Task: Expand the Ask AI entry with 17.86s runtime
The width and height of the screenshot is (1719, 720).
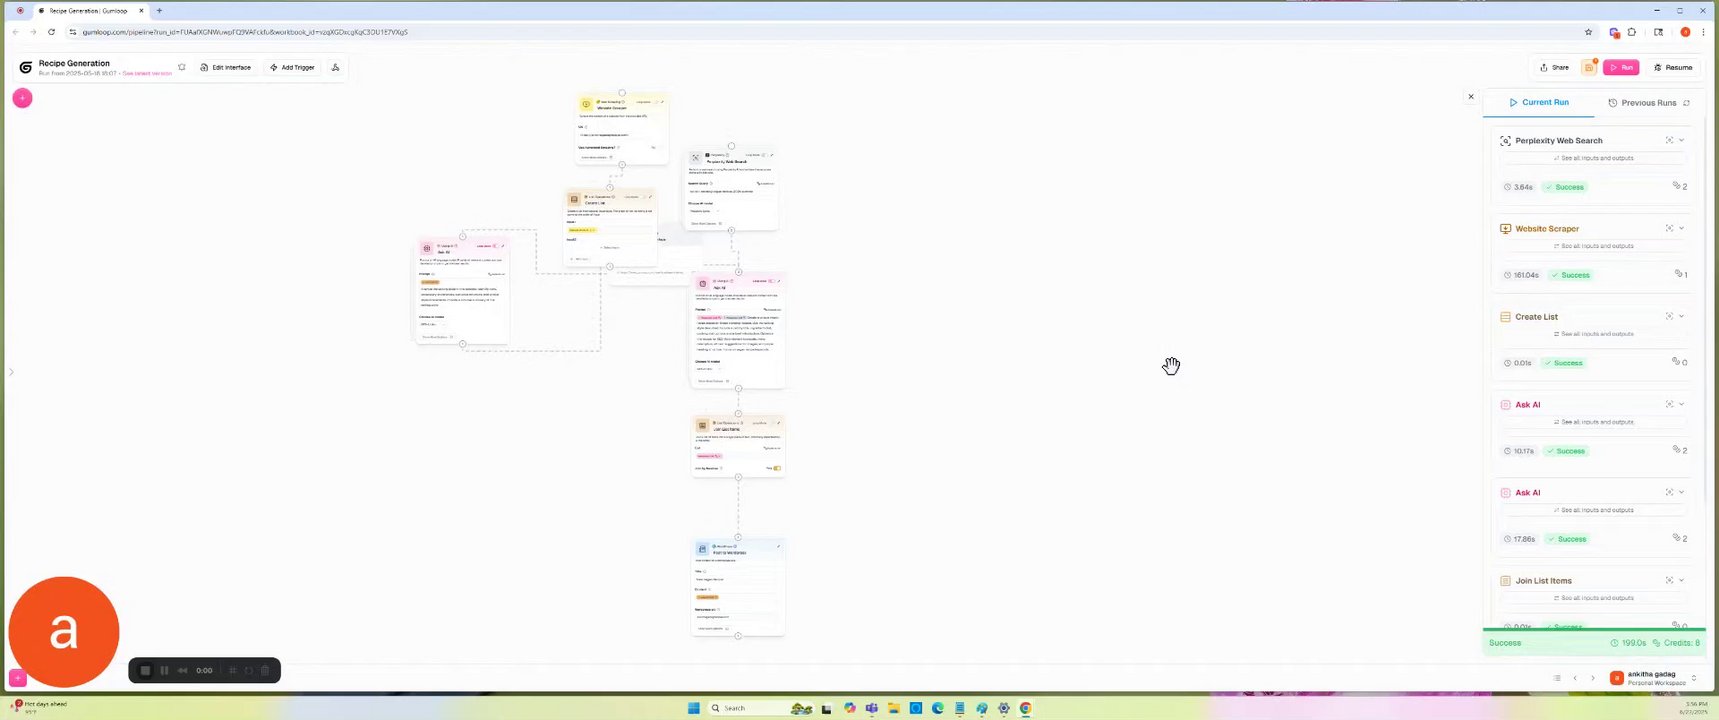Action: pyautogui.click(x=1682, y=492)
